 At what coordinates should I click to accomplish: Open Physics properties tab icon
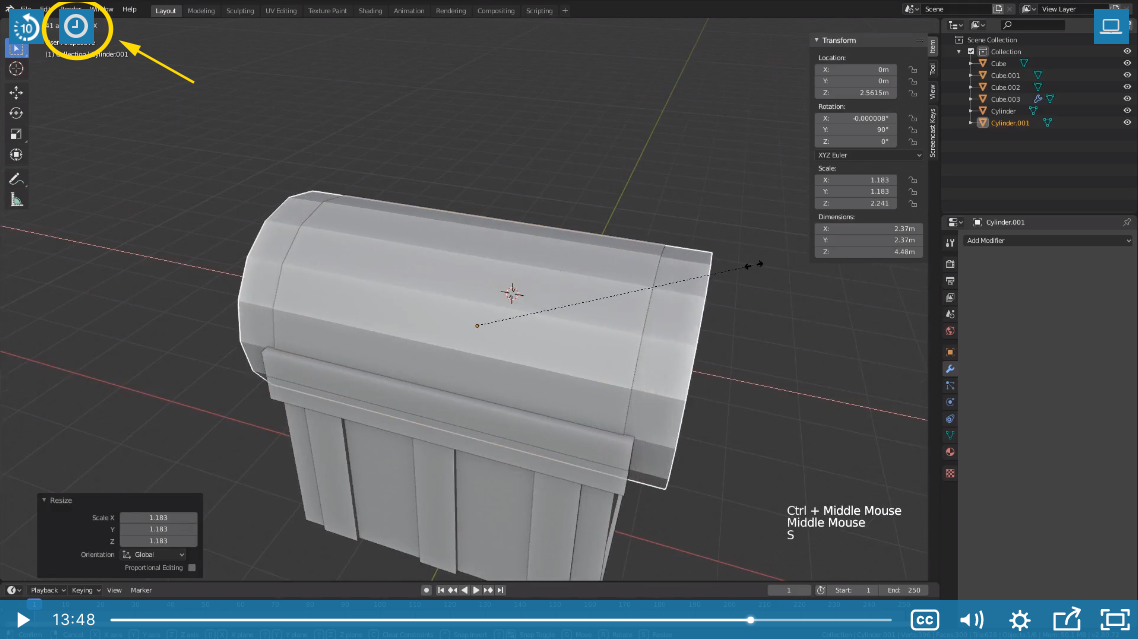tap(950, 402)
